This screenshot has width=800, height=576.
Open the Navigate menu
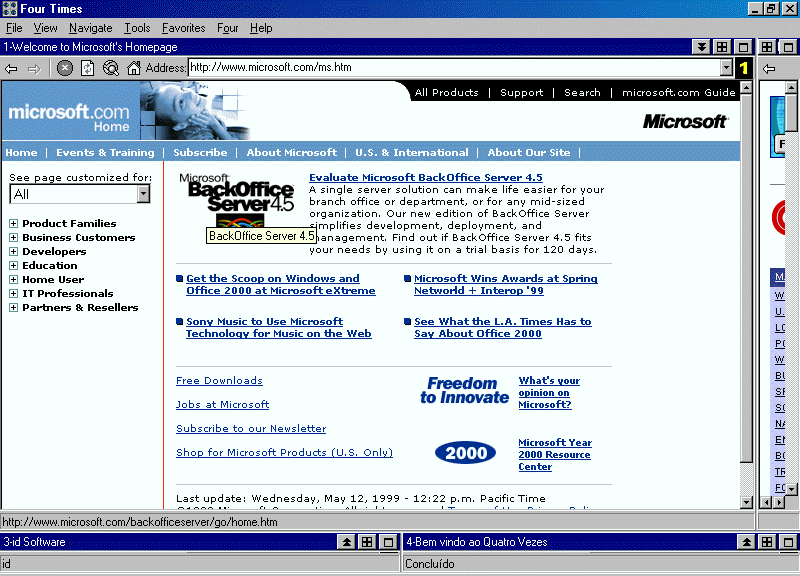[x=91, y=28]
